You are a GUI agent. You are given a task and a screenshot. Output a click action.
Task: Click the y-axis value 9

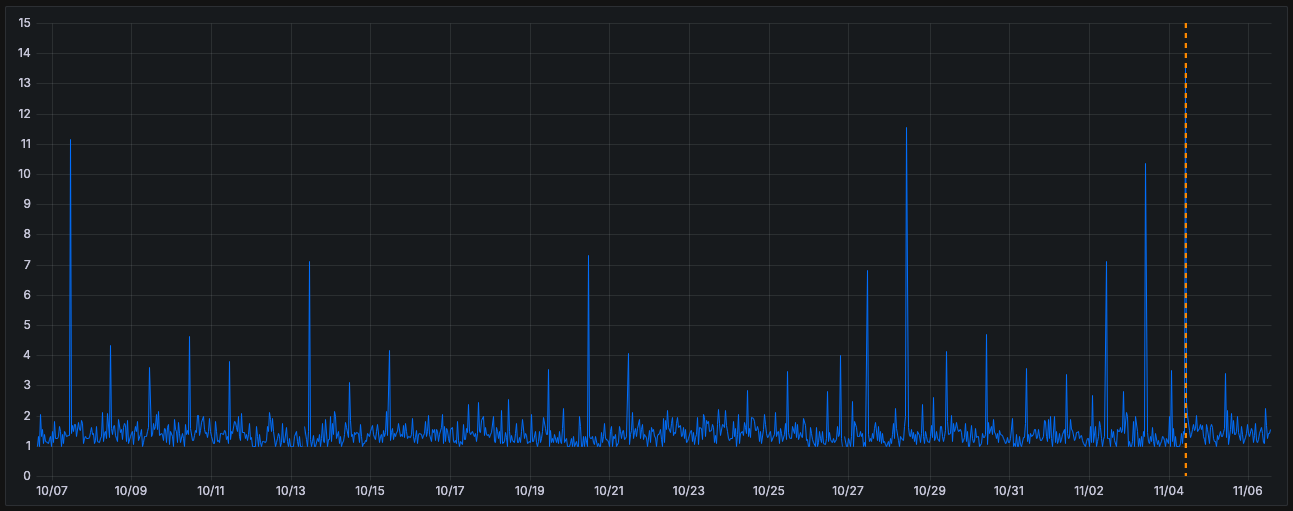click(x=27, y=204)
